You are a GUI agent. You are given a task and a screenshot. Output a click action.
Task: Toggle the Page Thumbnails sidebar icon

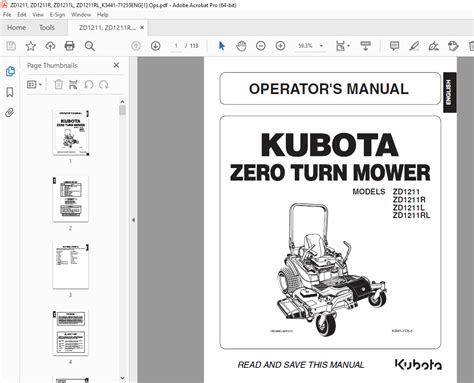10,71
